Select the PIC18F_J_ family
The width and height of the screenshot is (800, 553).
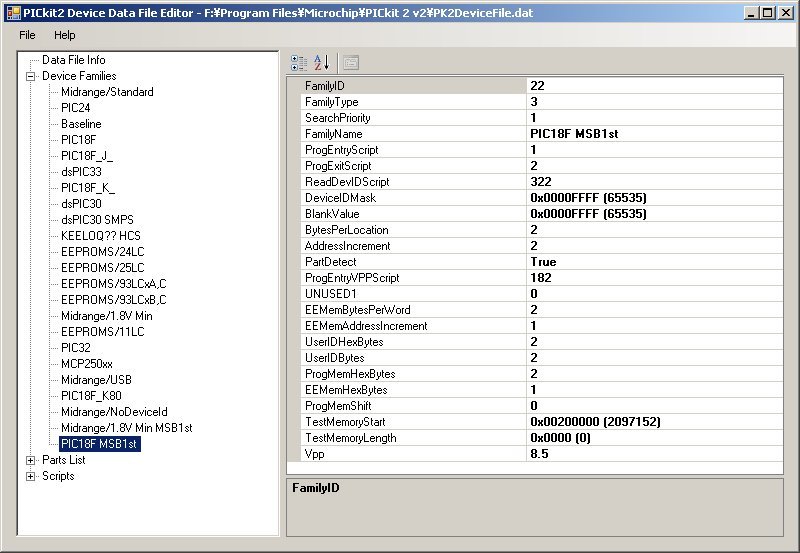click(87, 156)
